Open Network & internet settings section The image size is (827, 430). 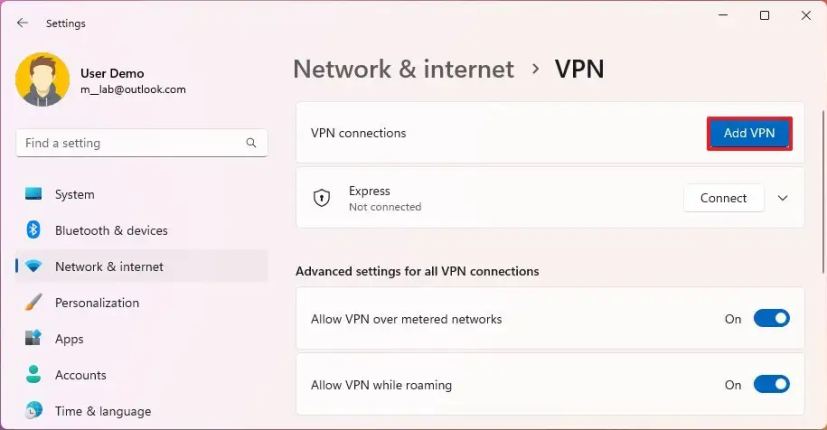coord(109,267)
